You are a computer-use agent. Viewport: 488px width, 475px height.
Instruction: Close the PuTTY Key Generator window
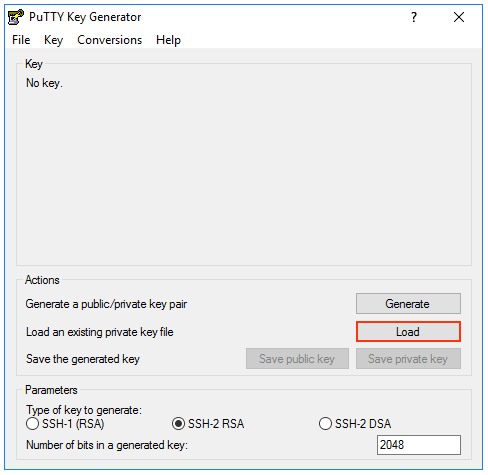point(459,17)
